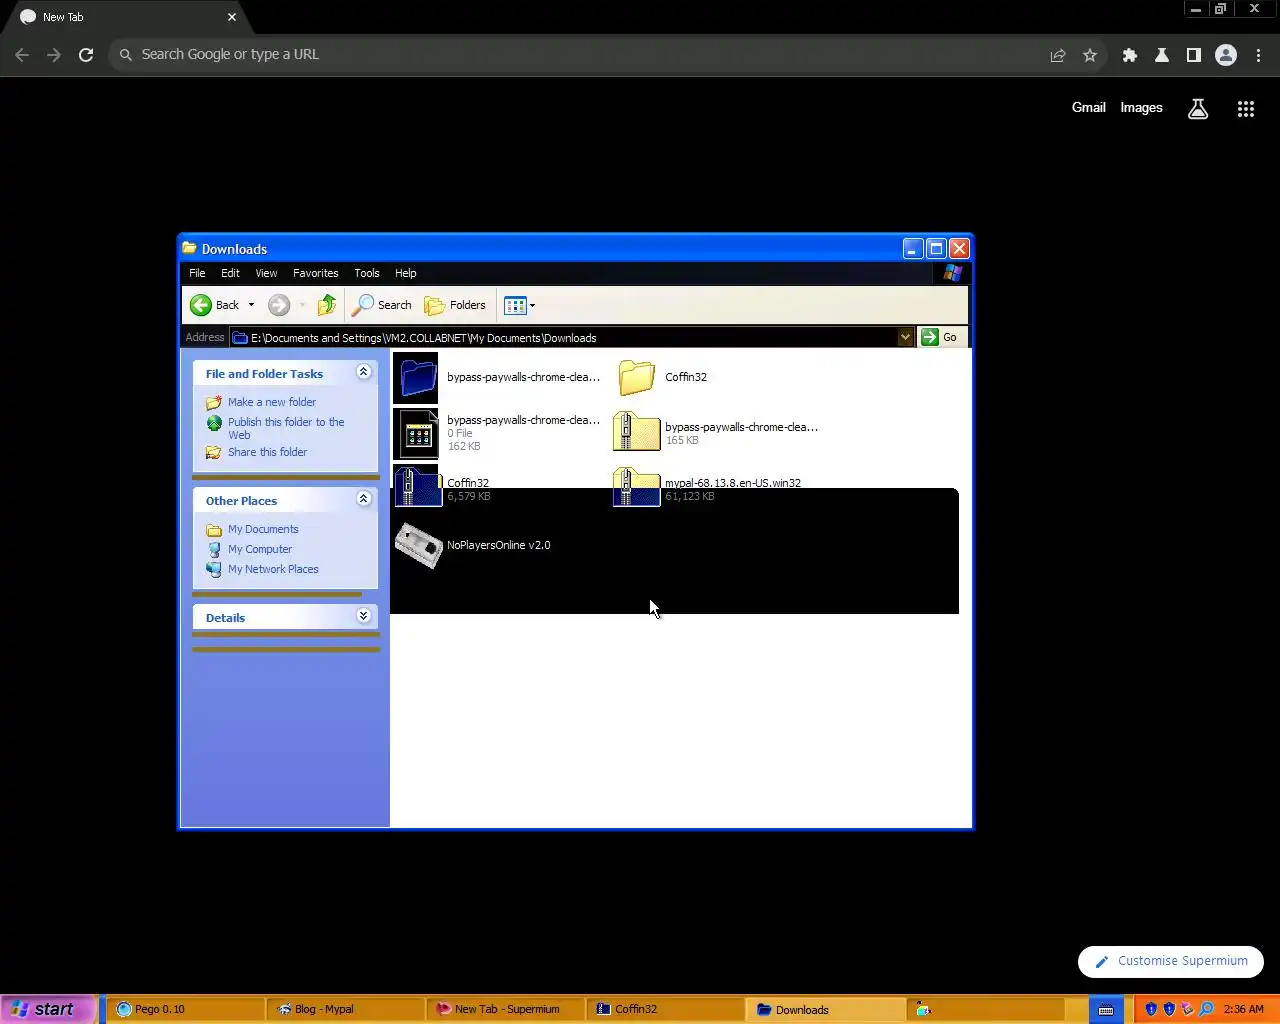
Task: Close the New Tab browser tab
Action: click(x=232, y=17)
